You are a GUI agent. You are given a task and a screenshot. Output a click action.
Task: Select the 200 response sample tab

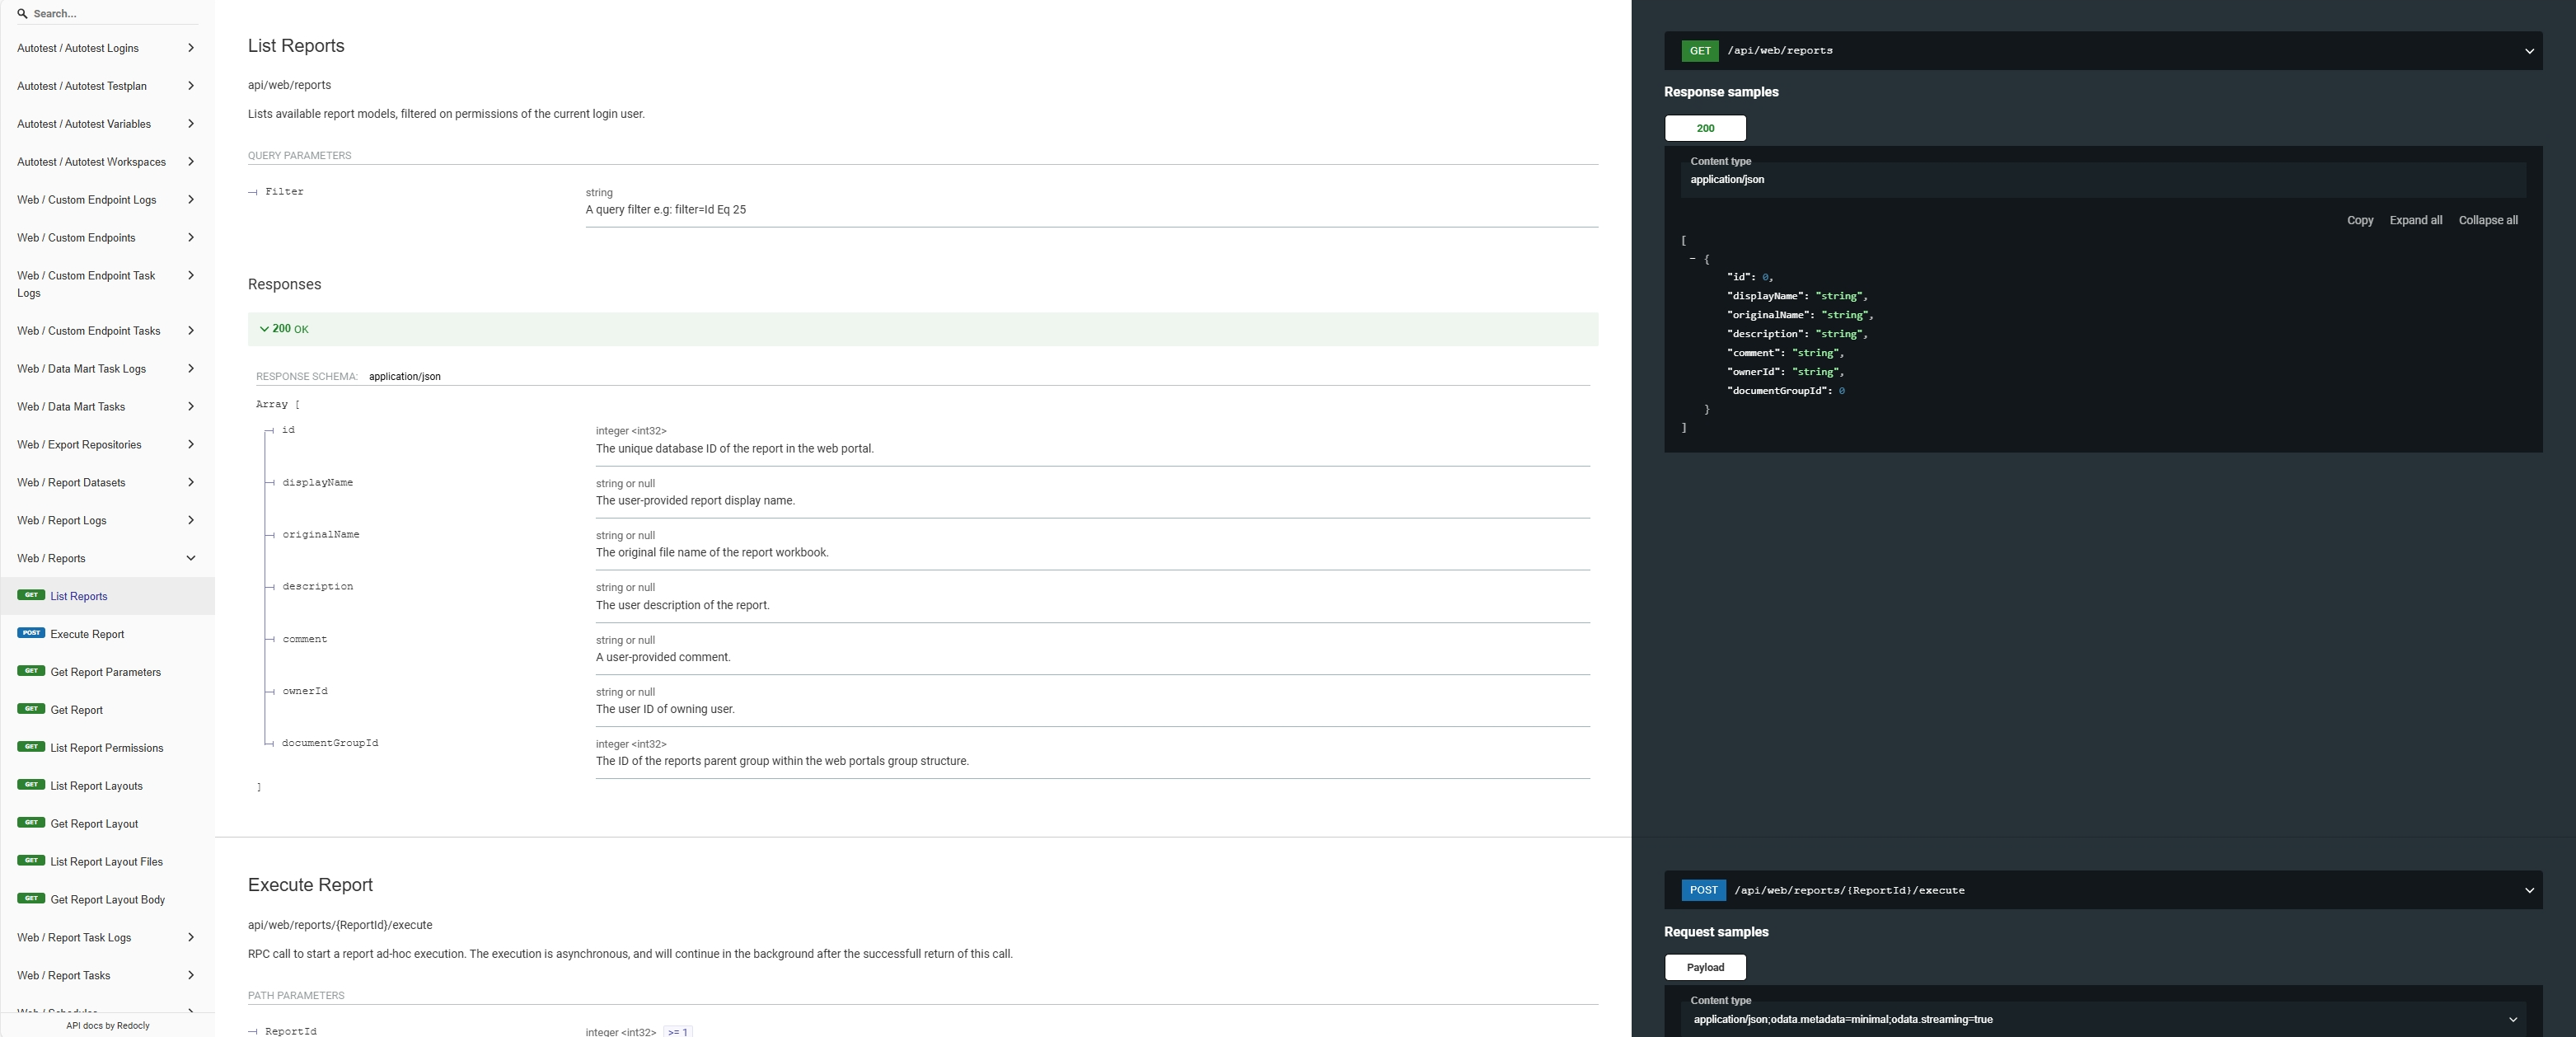click(1704, 128)
